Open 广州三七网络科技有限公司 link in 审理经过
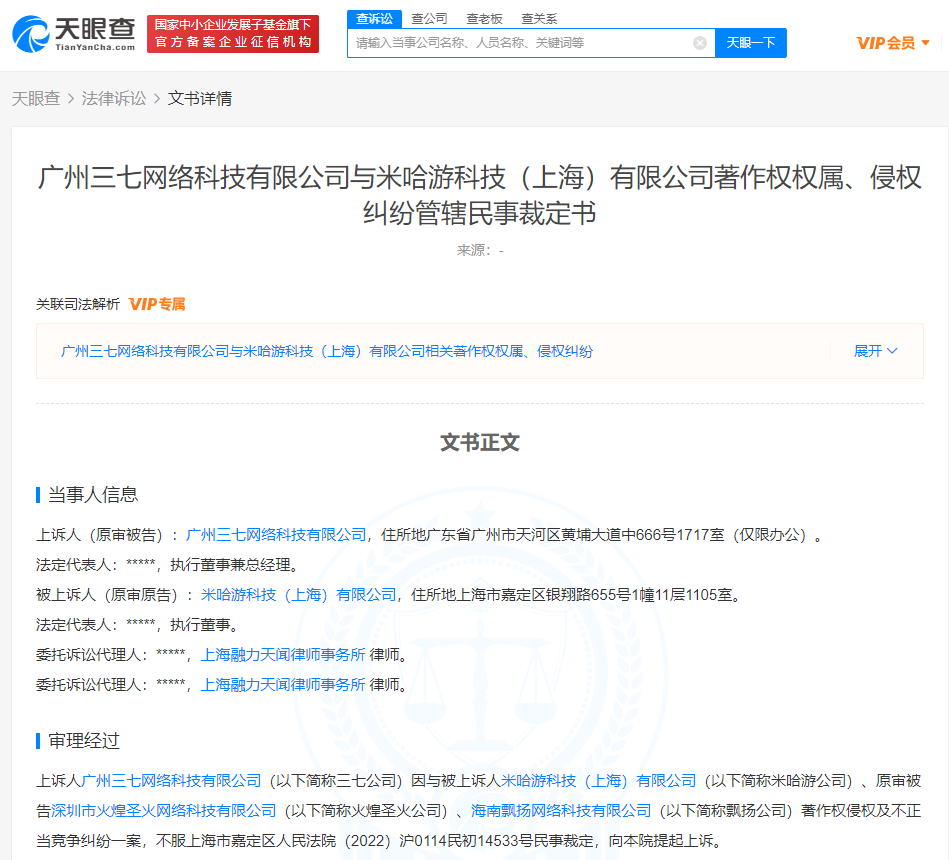Image resolution: width=949 pixels, height=860 pixels. tap(171, 781)
